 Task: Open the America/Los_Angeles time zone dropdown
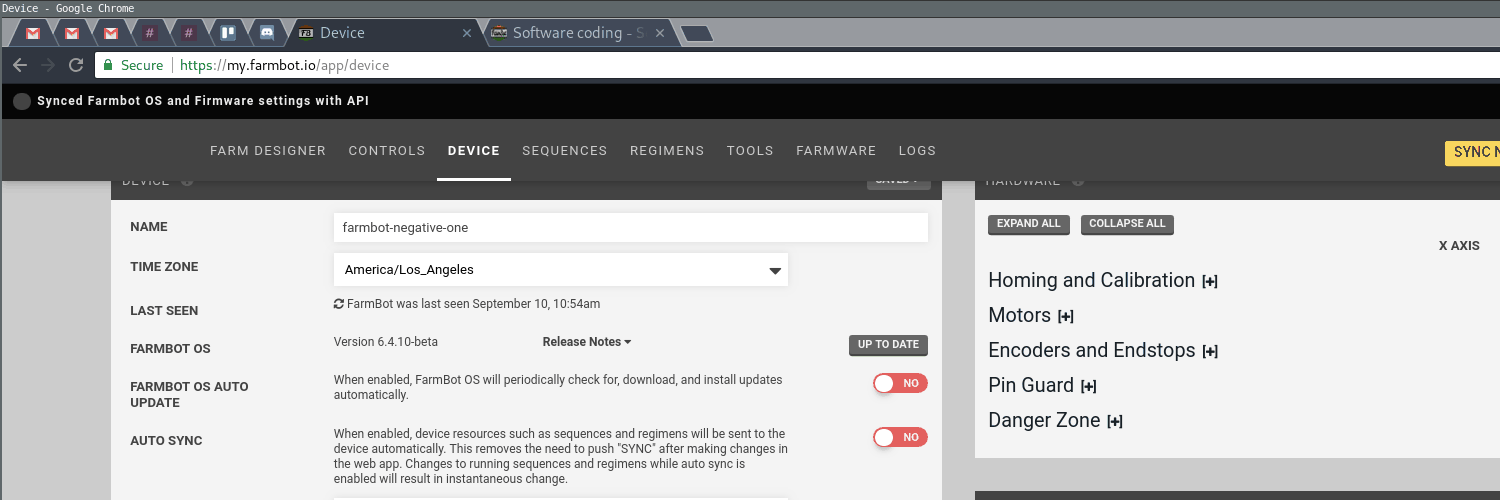click(560, 270)
